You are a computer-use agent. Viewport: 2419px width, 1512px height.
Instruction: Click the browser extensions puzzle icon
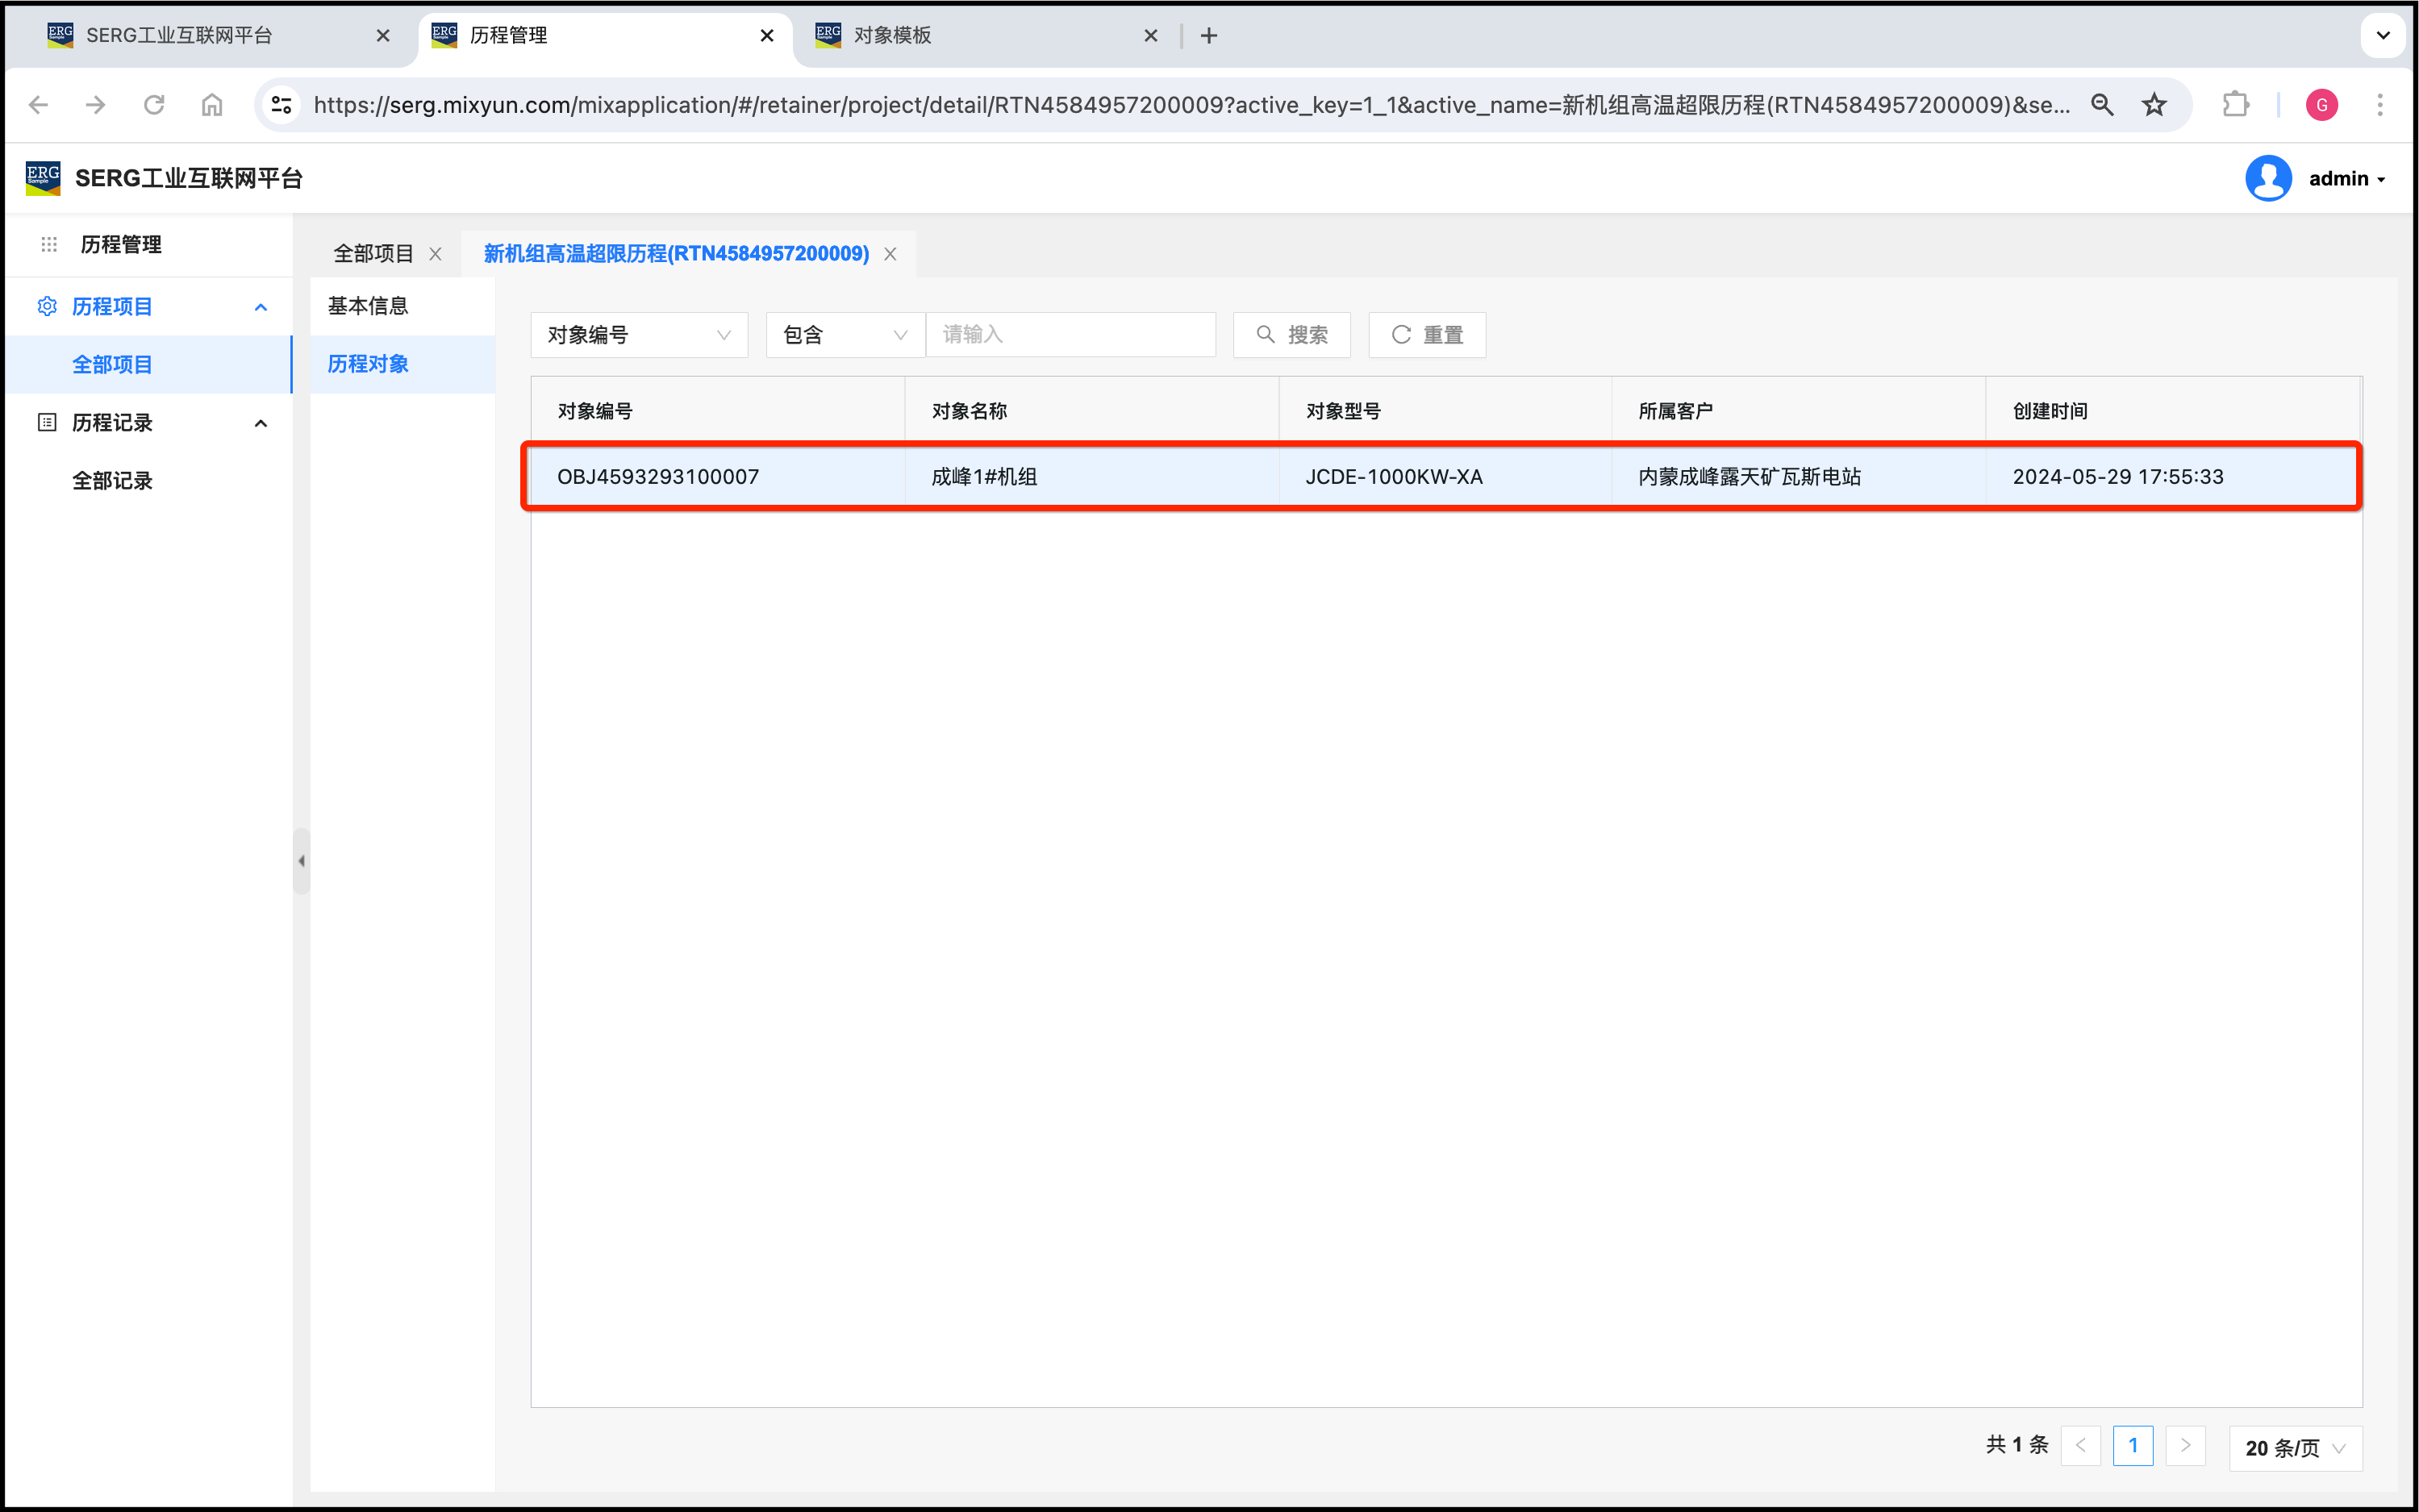click(x=2235, y=105)
